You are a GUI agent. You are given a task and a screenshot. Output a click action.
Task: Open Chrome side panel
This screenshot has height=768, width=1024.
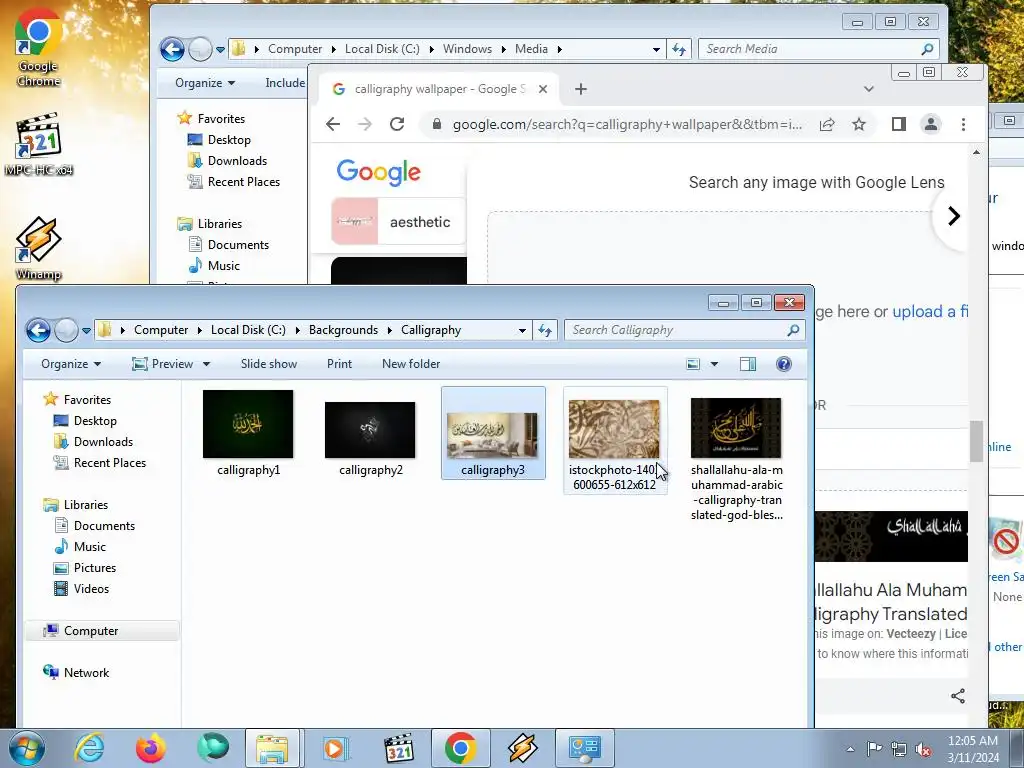tap(899, 124)
